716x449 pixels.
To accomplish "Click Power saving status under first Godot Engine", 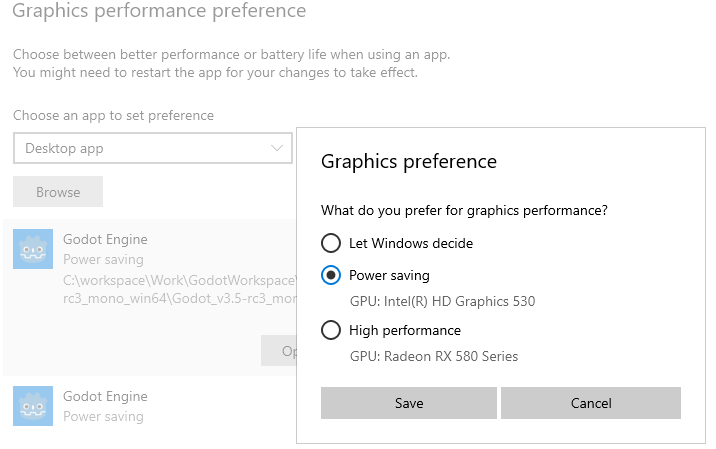I will 103,259.
